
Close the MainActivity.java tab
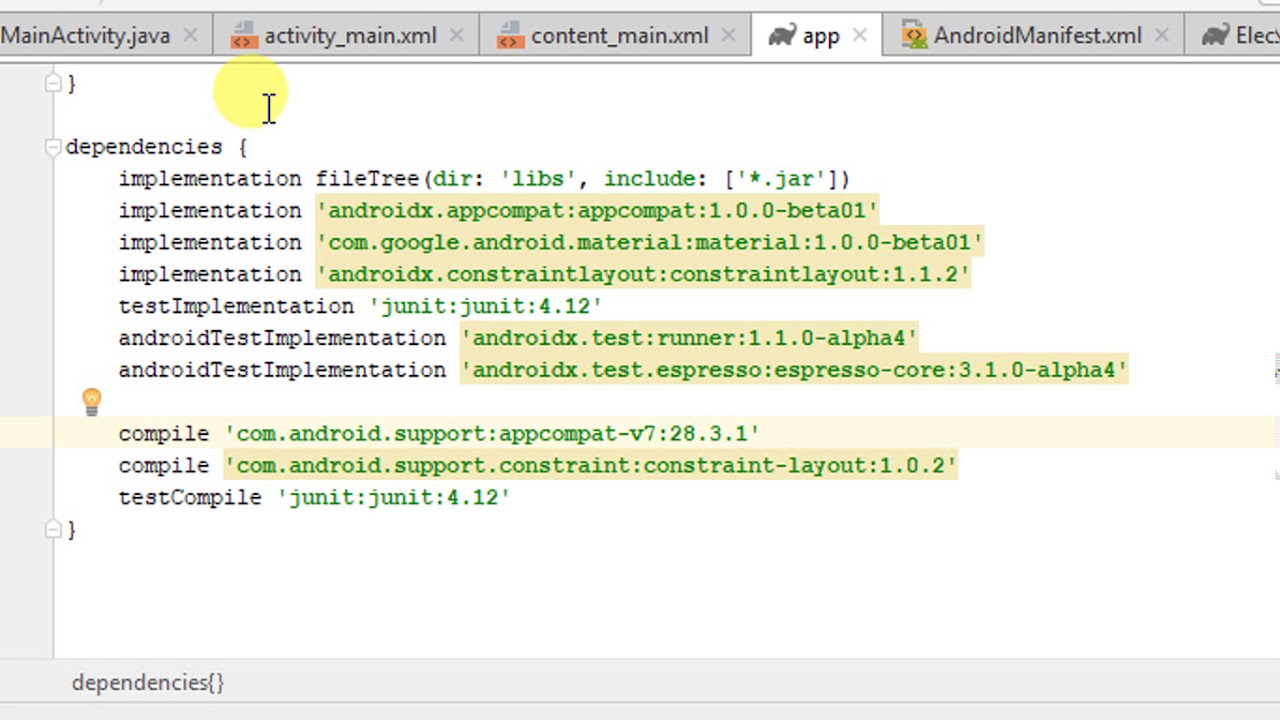(190, 36)
